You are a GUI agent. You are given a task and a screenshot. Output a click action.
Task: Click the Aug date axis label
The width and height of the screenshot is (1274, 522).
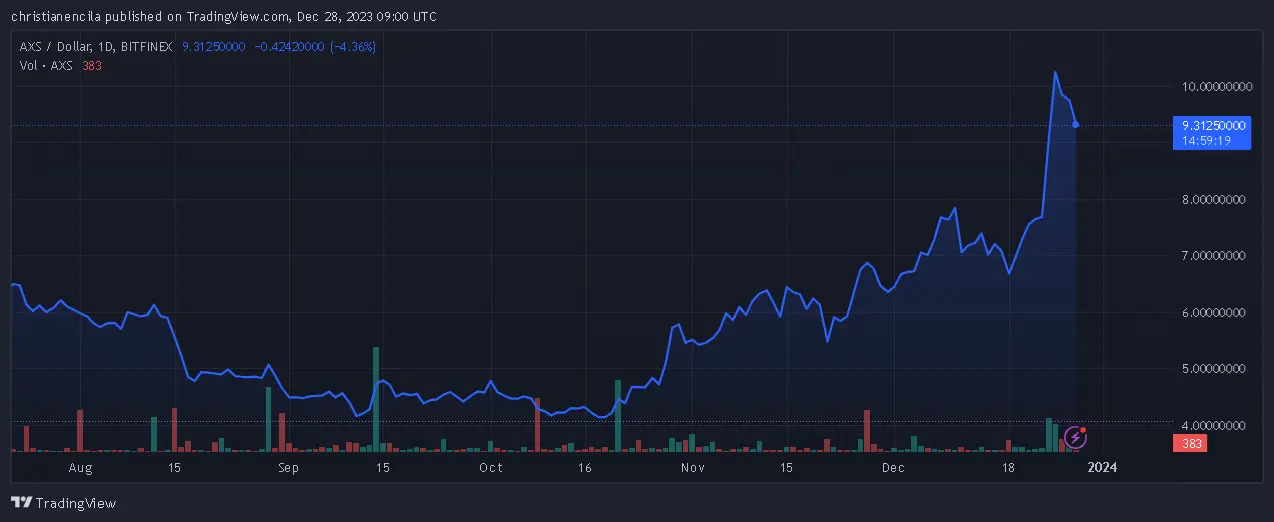click(81, 467)
